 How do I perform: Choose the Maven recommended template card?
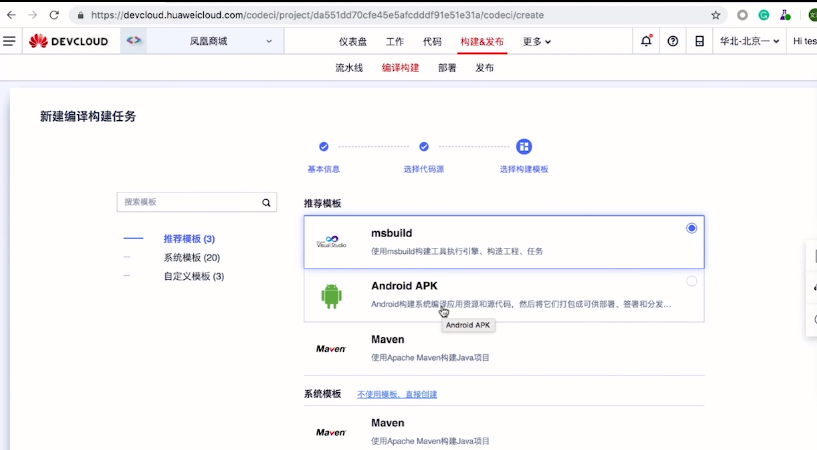point(504,348)
